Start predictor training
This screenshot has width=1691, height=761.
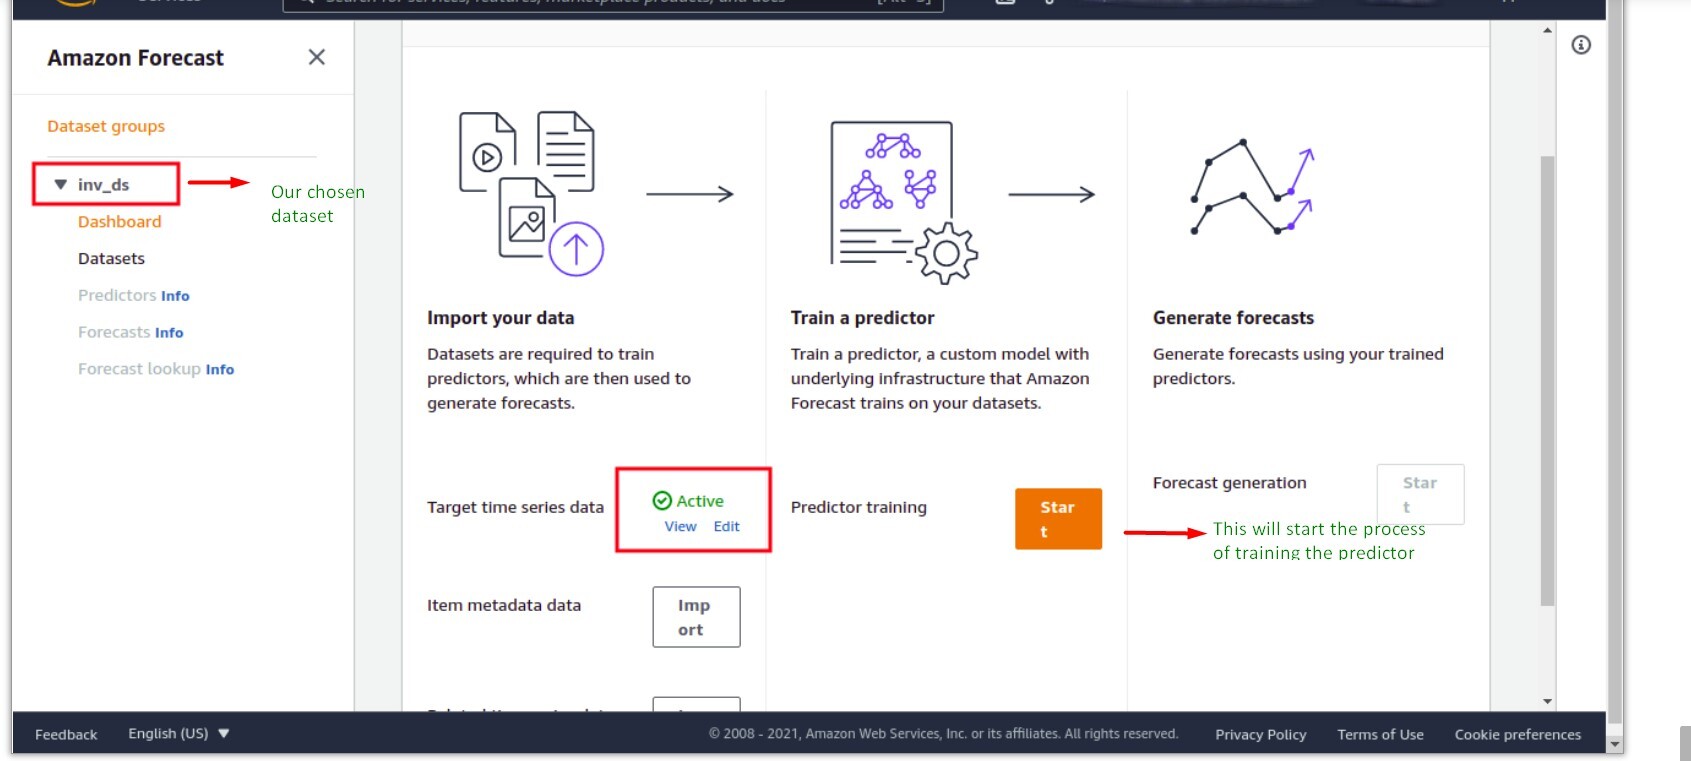click(x=1058, y=519)
